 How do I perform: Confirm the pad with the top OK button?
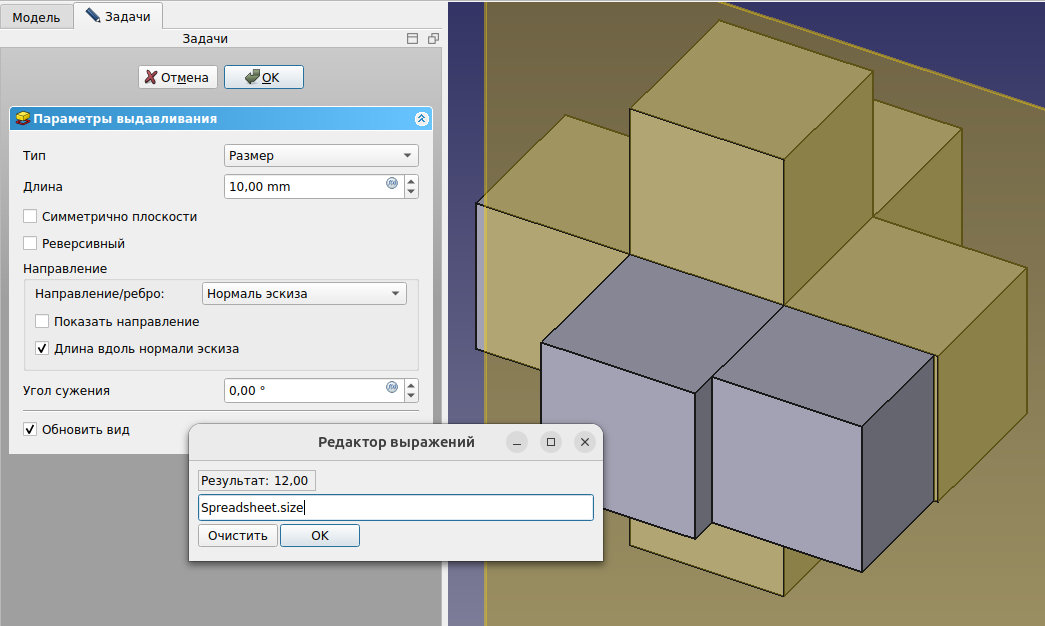coord(263,77)
